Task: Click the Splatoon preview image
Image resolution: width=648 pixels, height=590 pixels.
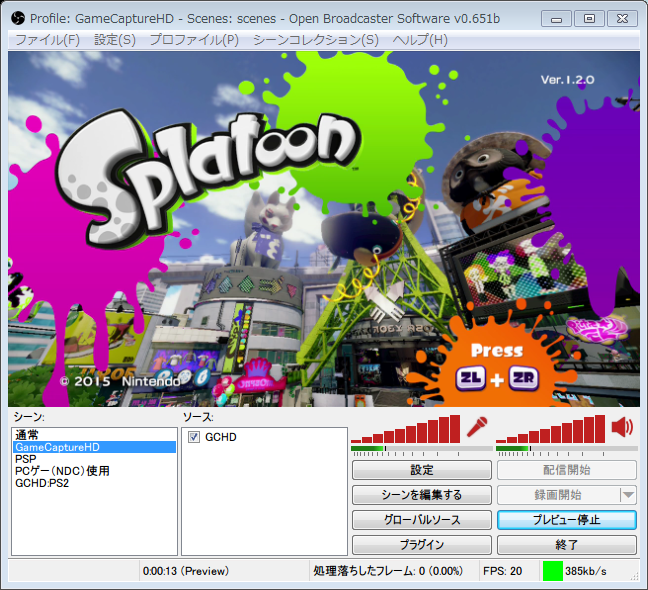Action: pos(324,229)
